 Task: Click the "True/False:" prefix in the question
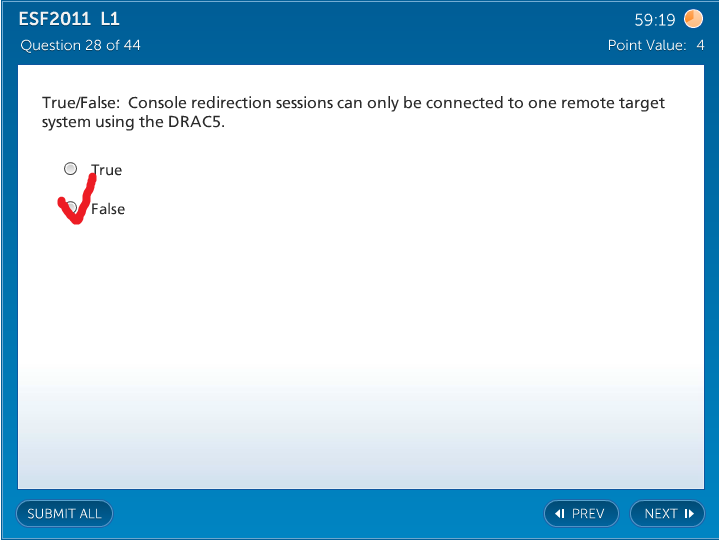click(x=81, y=103)
